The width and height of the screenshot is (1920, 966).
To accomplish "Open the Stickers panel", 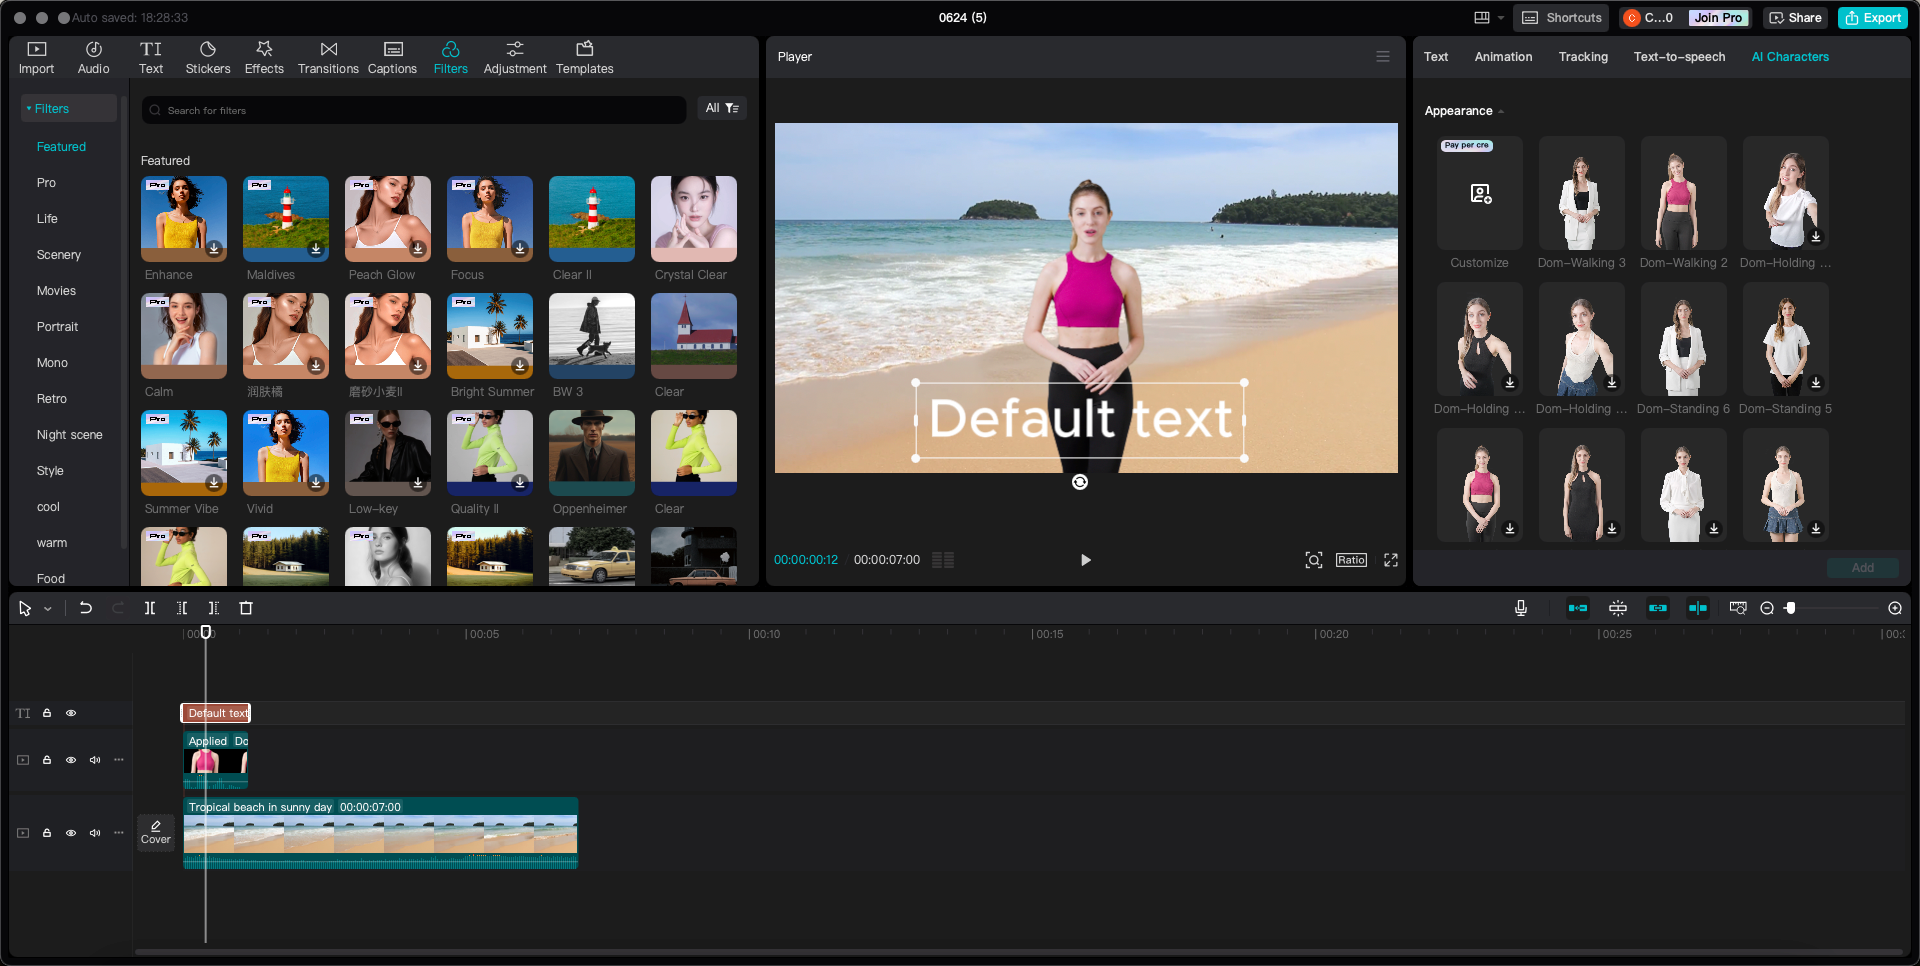I will pos(208,56).
